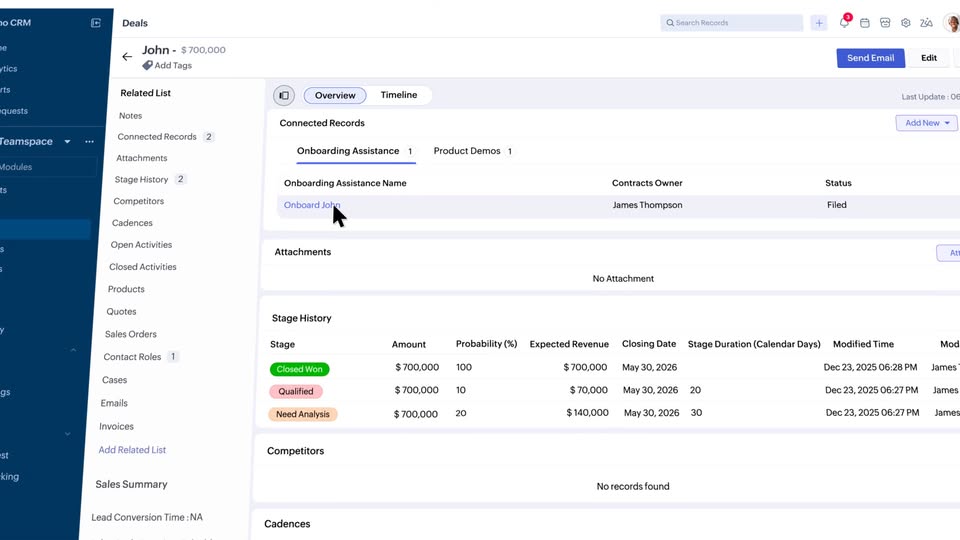The image size is (960, 540).
Task: Switch to the Overview view
Action: click(x=335, y=96)
